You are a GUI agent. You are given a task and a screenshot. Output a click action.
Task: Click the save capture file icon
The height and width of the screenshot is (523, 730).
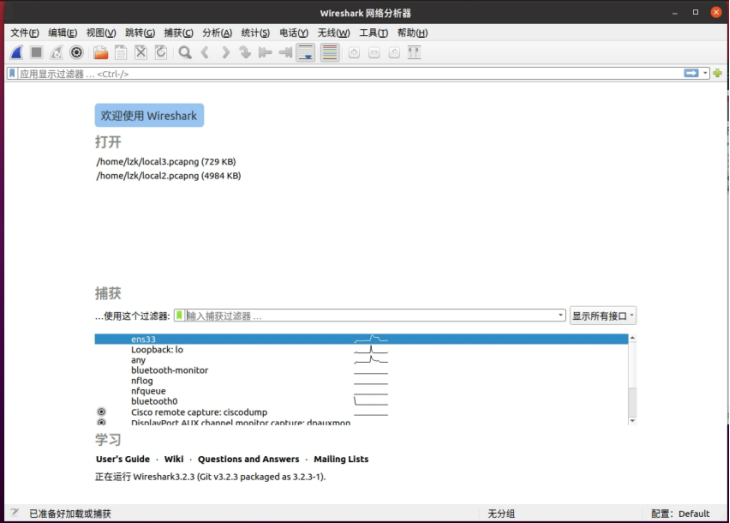coord(121,53)
